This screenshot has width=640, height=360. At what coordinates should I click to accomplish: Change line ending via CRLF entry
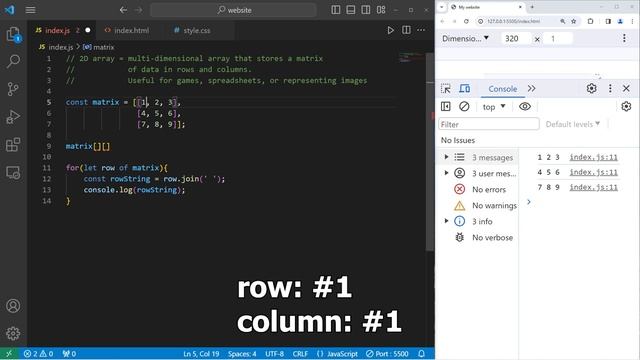click(300, 353)
